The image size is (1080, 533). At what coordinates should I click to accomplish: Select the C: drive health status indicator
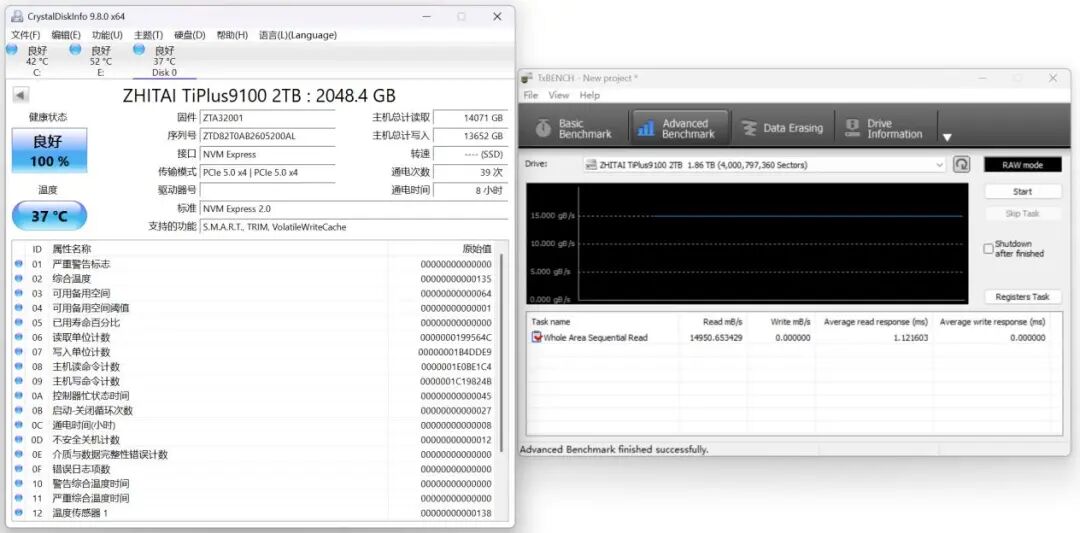pyautogui.click(x=12, y=50)
